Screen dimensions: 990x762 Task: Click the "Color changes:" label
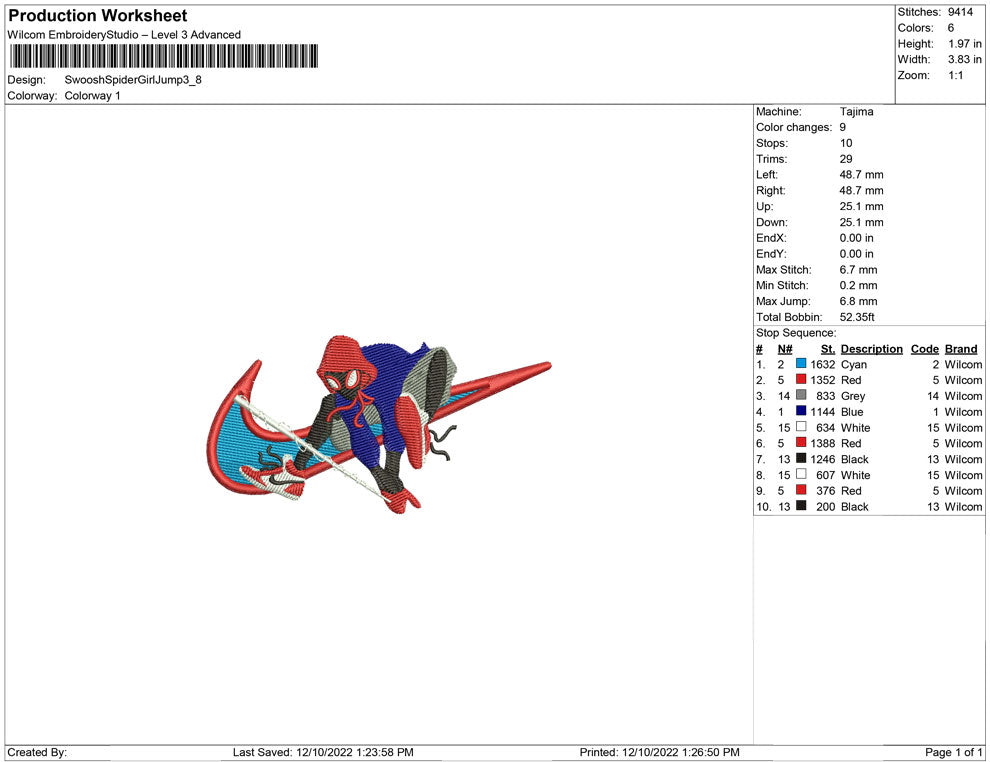pyautogui.click(x=794, y=128)
